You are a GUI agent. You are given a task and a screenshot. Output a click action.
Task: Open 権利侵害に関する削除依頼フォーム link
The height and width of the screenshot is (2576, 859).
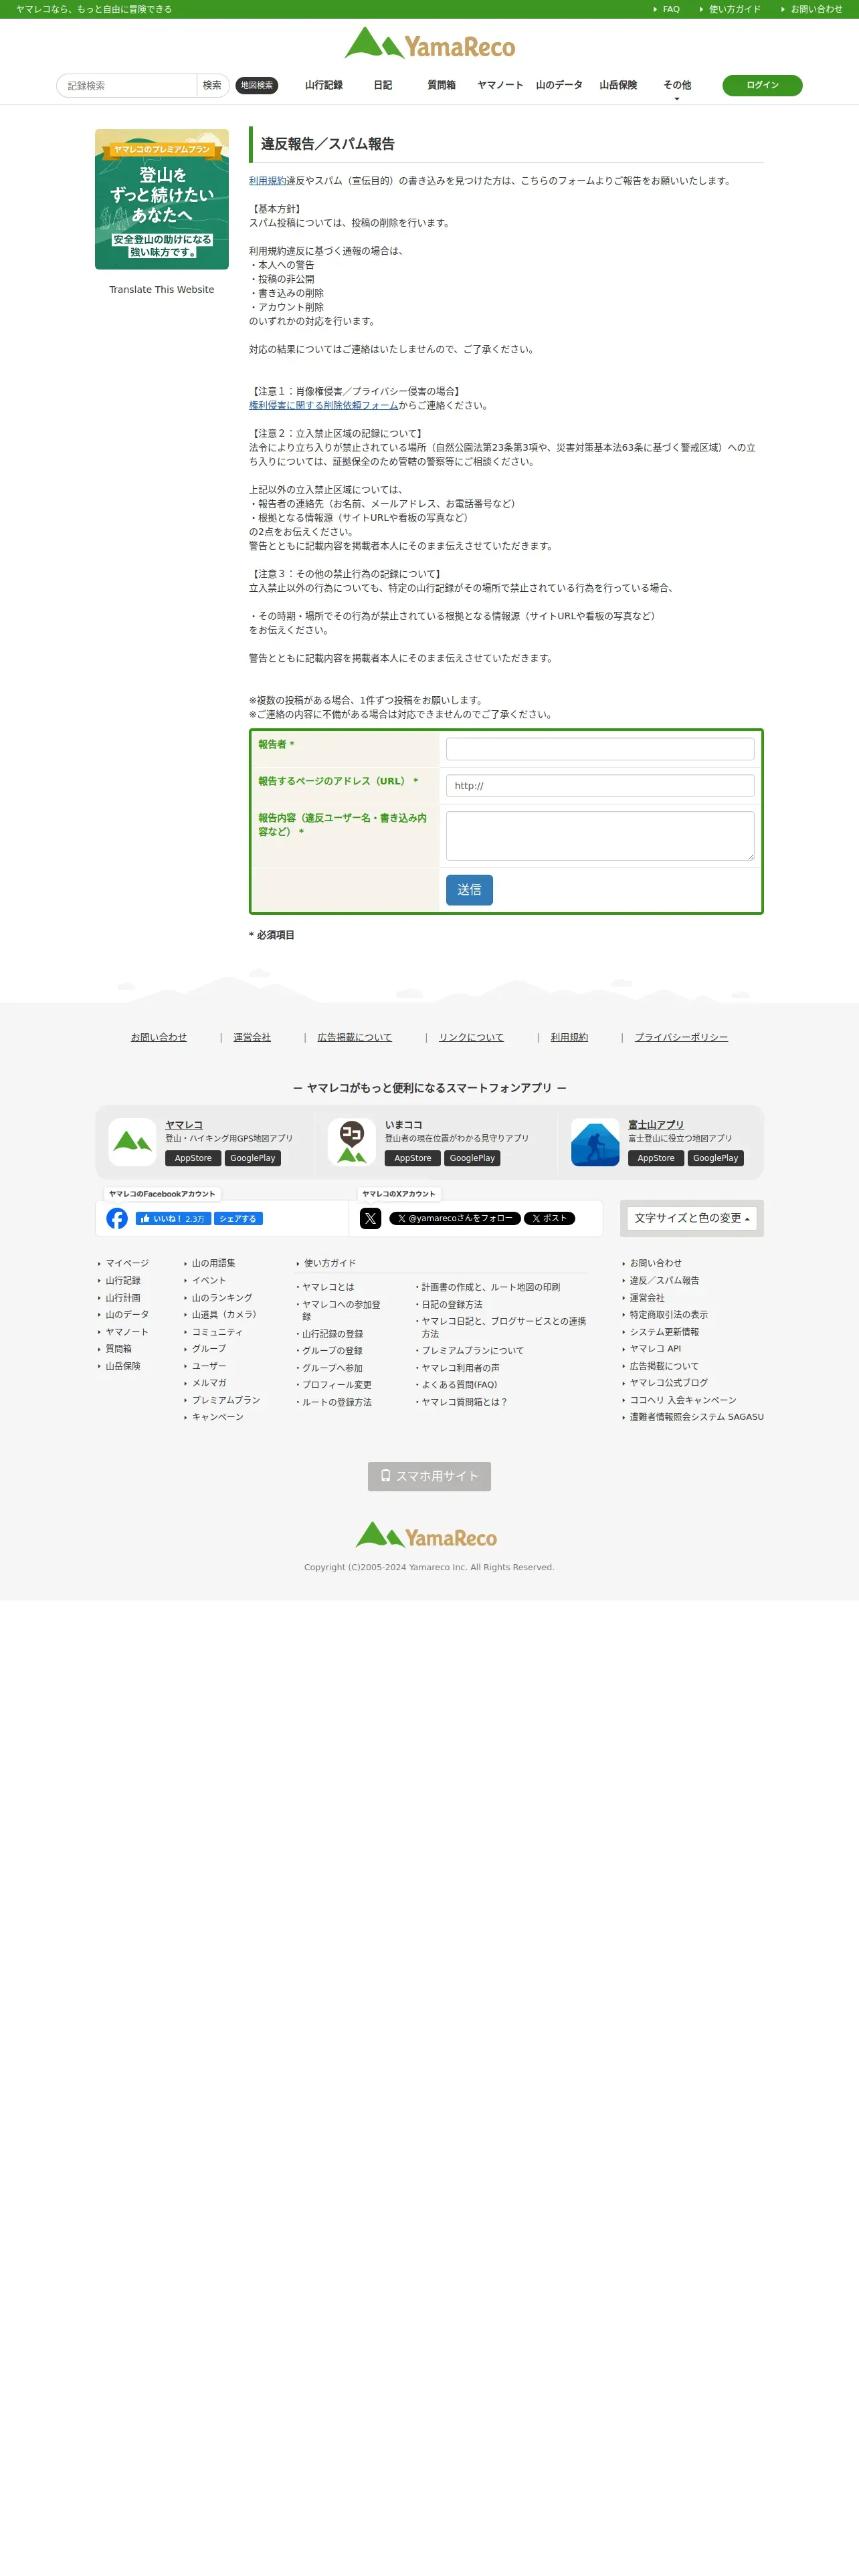323,406
